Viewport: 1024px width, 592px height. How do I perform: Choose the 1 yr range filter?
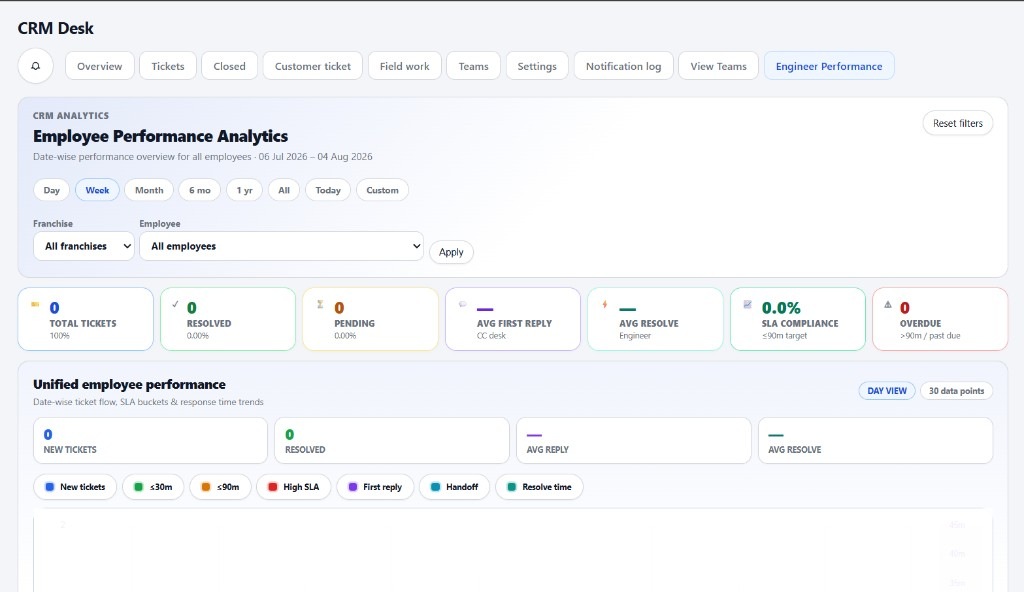point(244,190)
